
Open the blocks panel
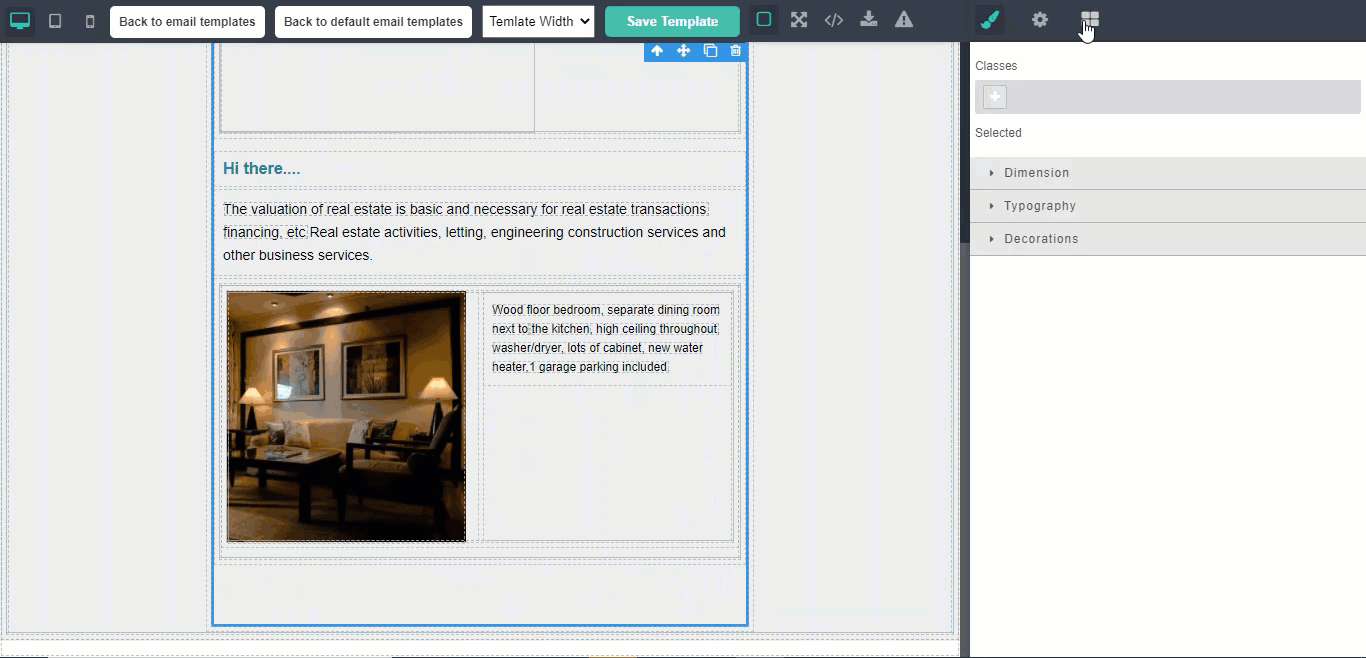coord(1090,20)
